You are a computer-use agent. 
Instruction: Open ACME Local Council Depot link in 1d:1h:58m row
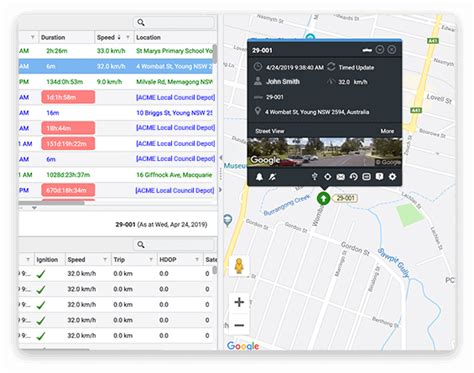pos(175,97)
